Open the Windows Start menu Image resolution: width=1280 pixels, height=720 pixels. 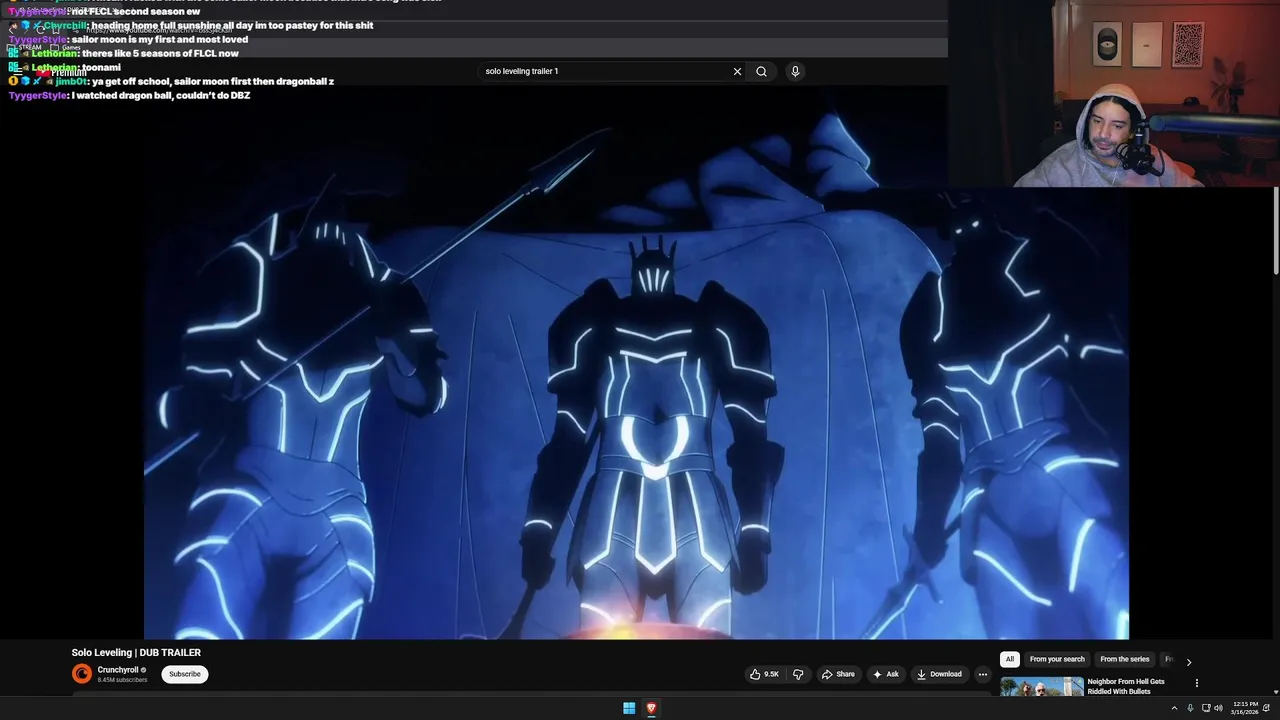pos(629,708)
